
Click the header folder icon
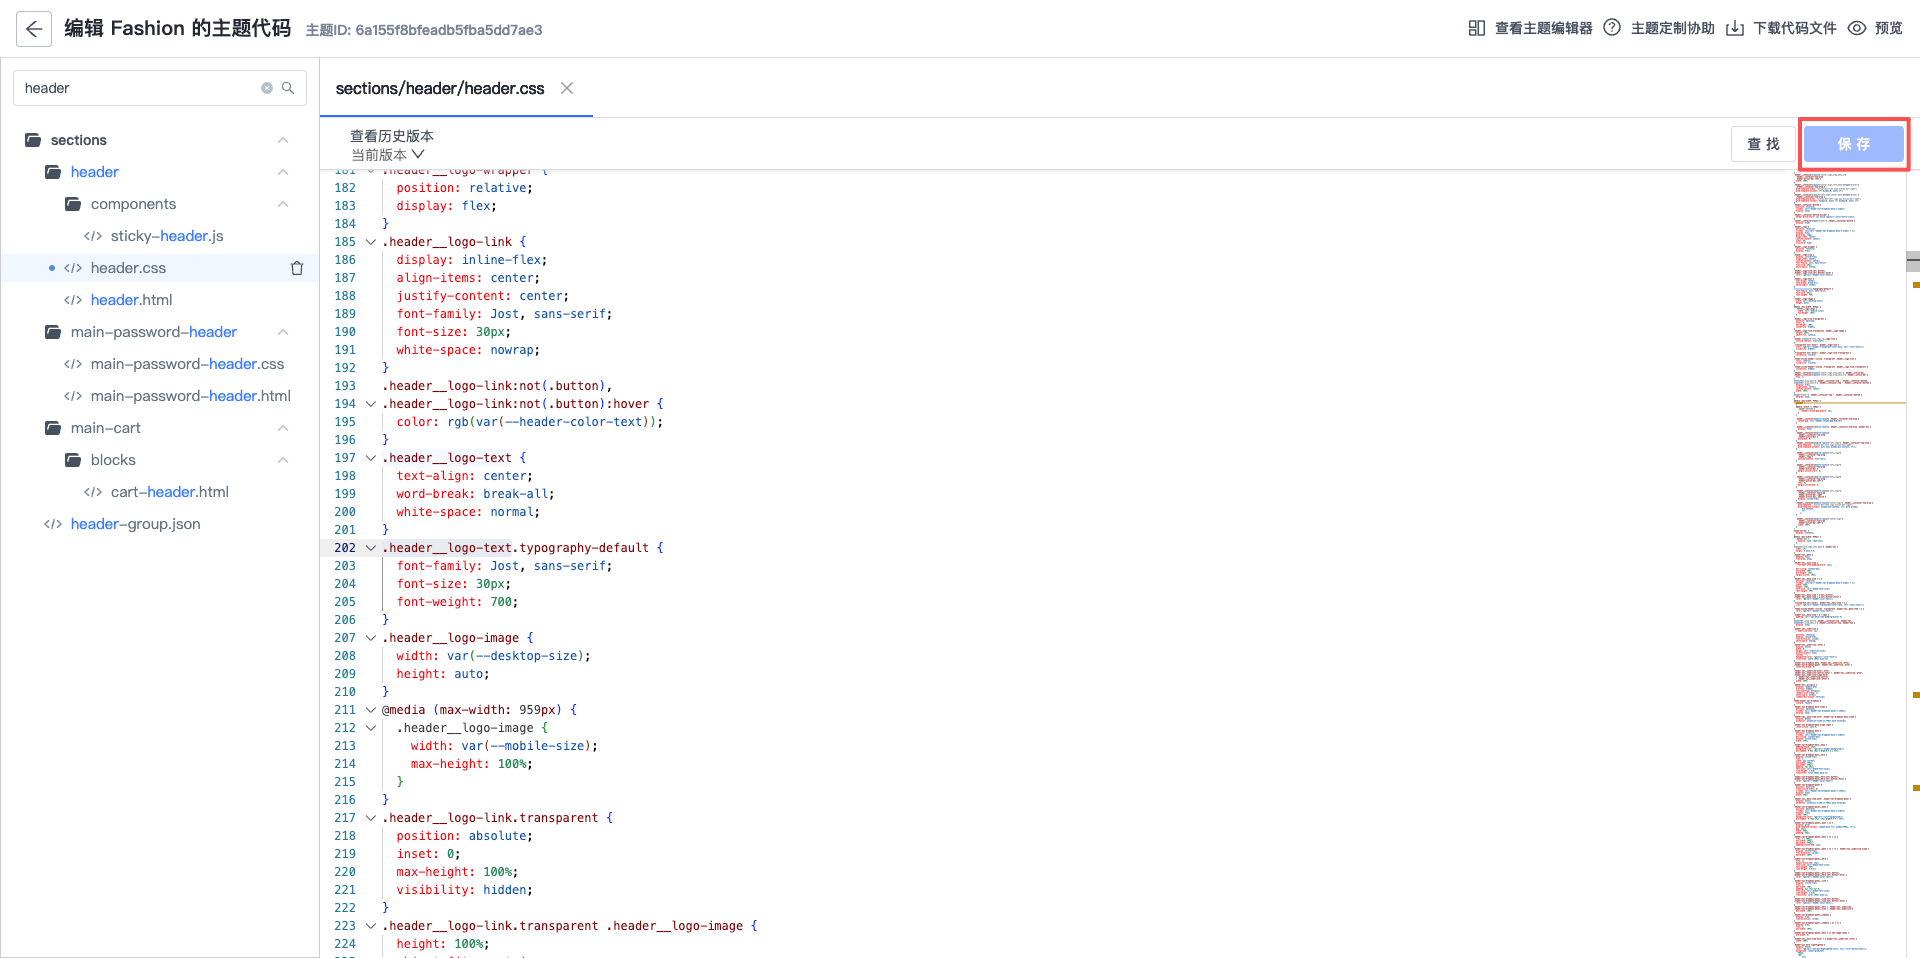coord(53,172)
